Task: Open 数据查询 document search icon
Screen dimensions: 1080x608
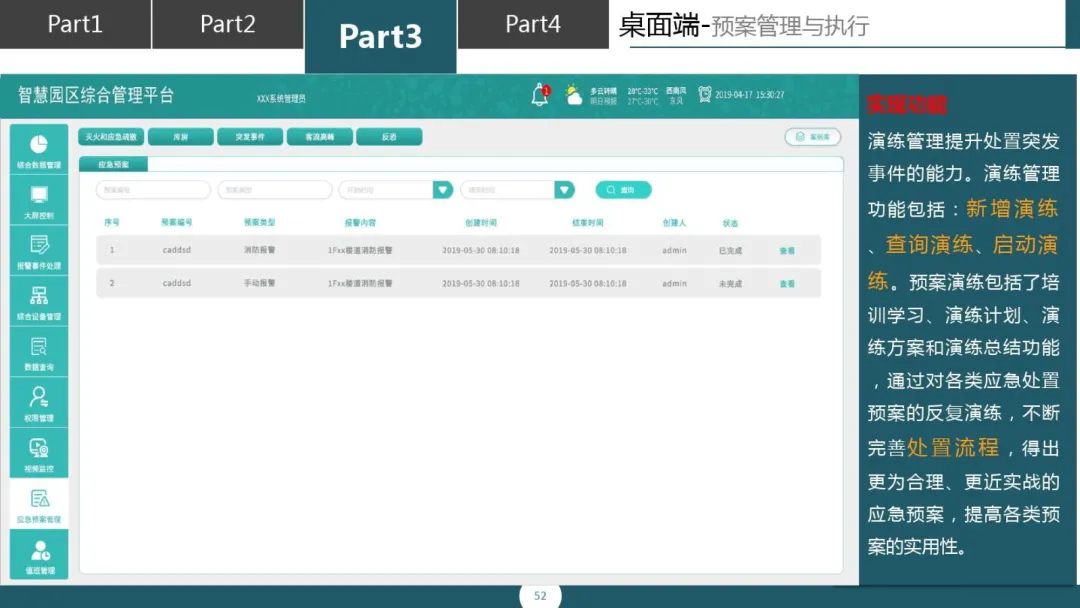Action: pos(39,347)
